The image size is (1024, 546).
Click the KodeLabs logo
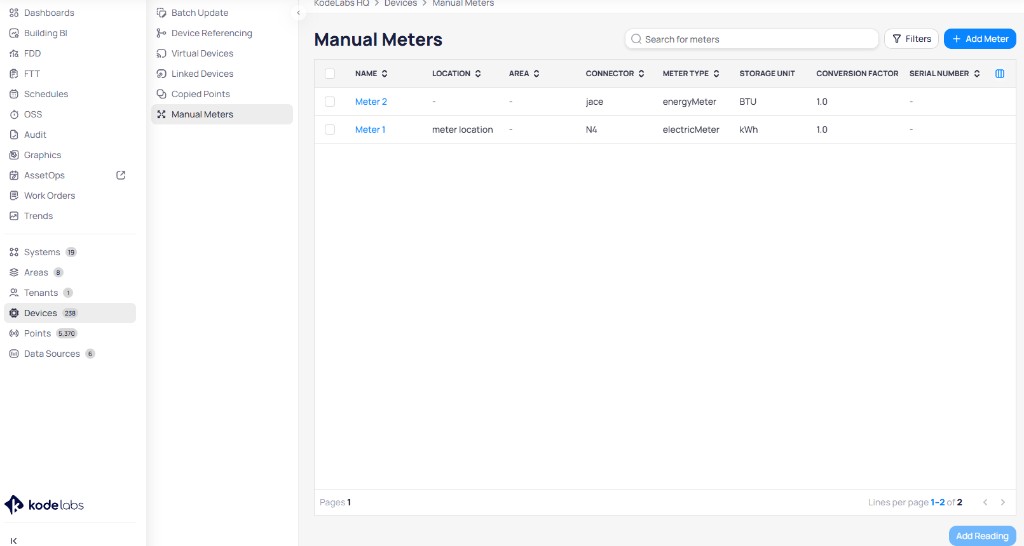click(44, 505)
